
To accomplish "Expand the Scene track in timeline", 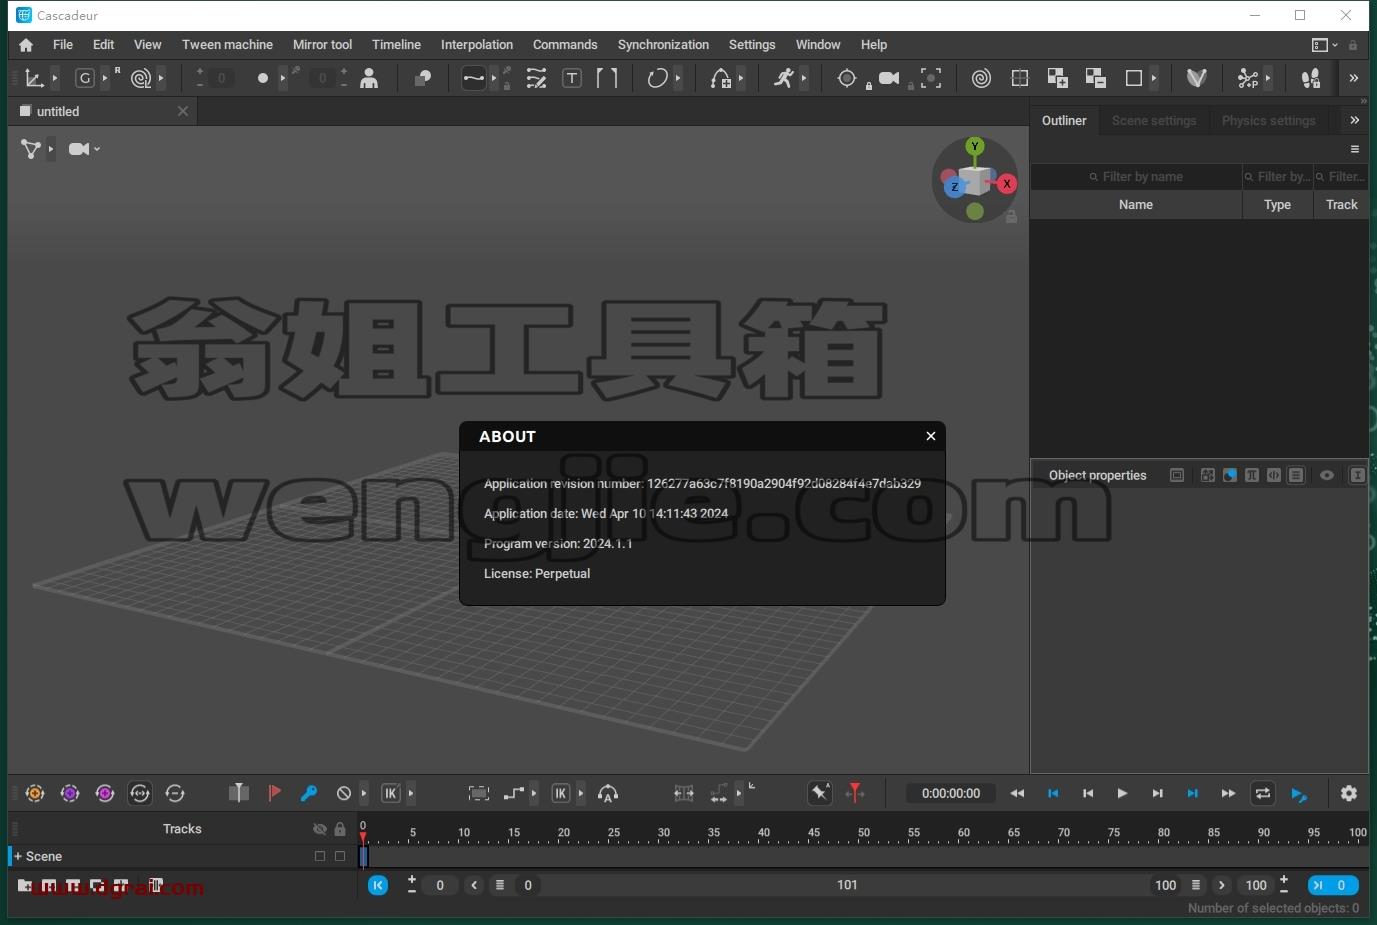I will click(x=18, y=856).
